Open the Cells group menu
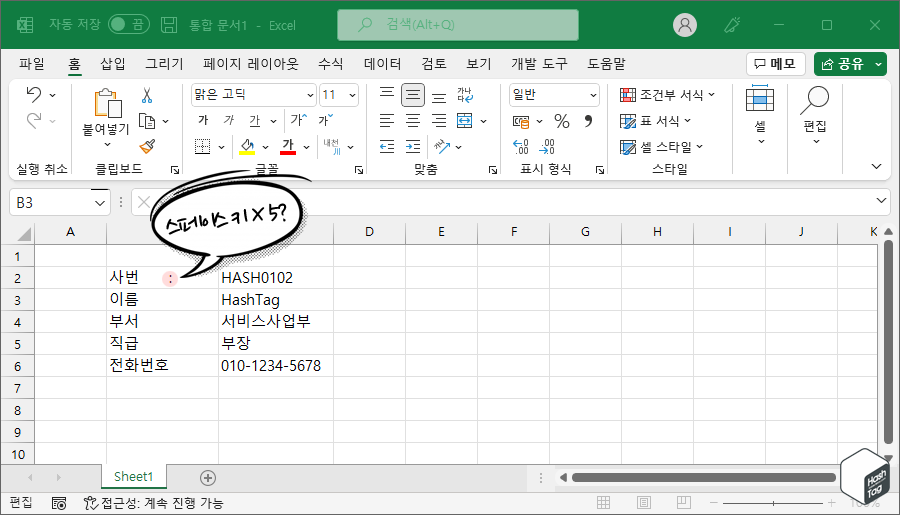The image size is (900, 515). [x=760, y=115]
